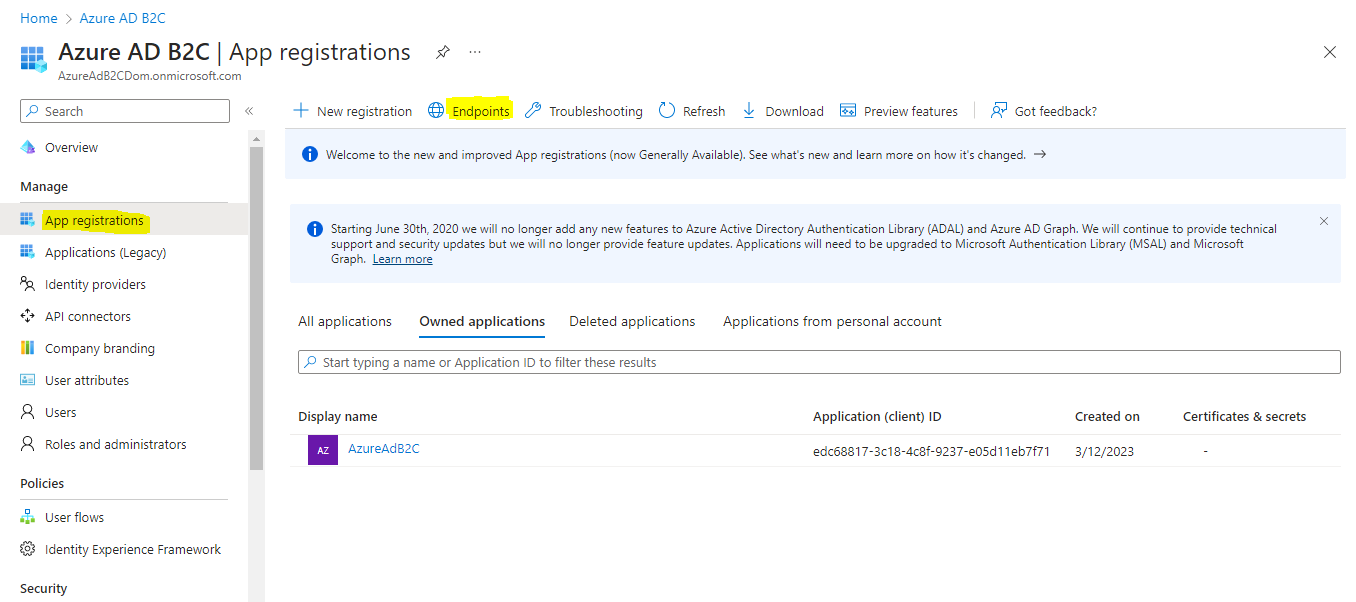Click the Identity Experience Framework gear icon
1356x602 pixels.
coord(28,549)
